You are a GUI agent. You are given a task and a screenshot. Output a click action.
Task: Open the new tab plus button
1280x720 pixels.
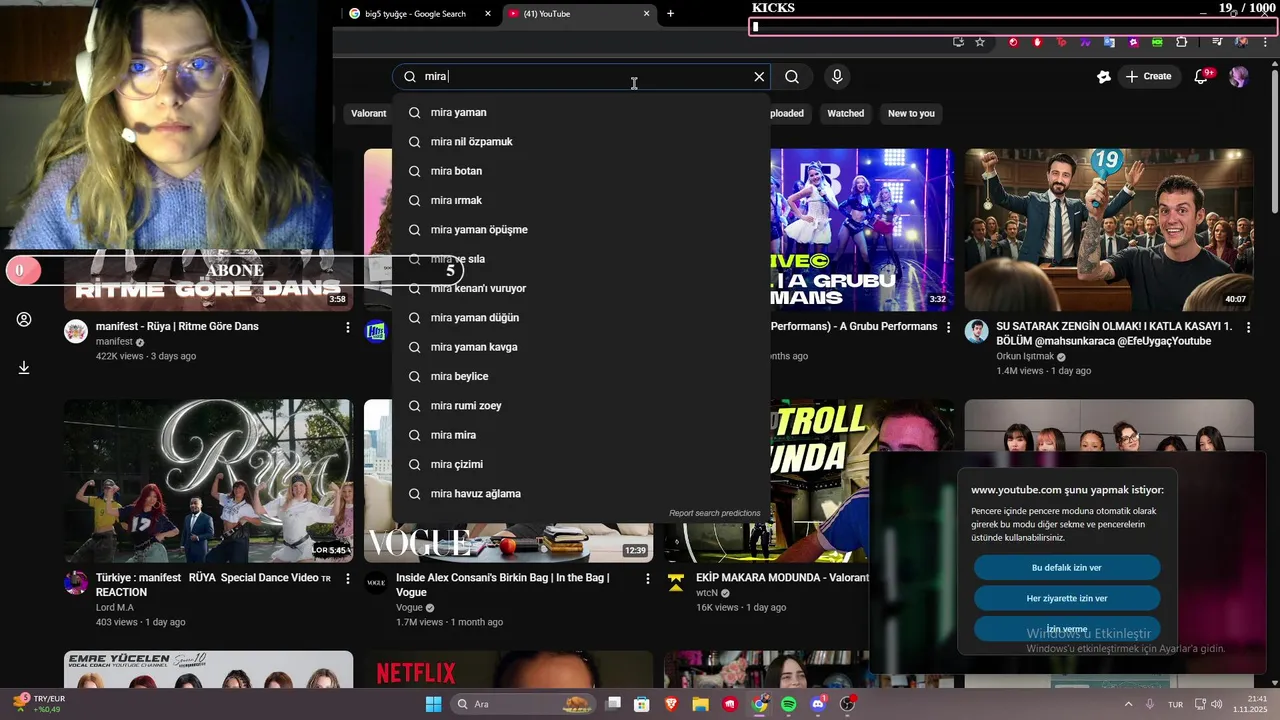point(670,14)
